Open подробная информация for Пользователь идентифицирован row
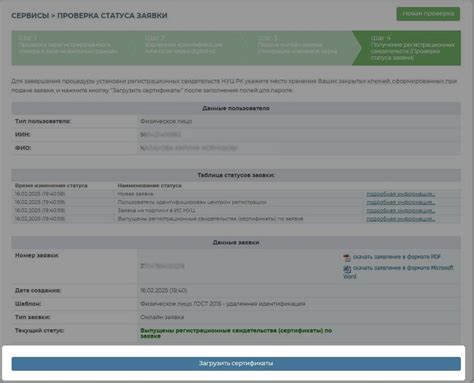This screenshot has width=474, height=383. point(401,202)
